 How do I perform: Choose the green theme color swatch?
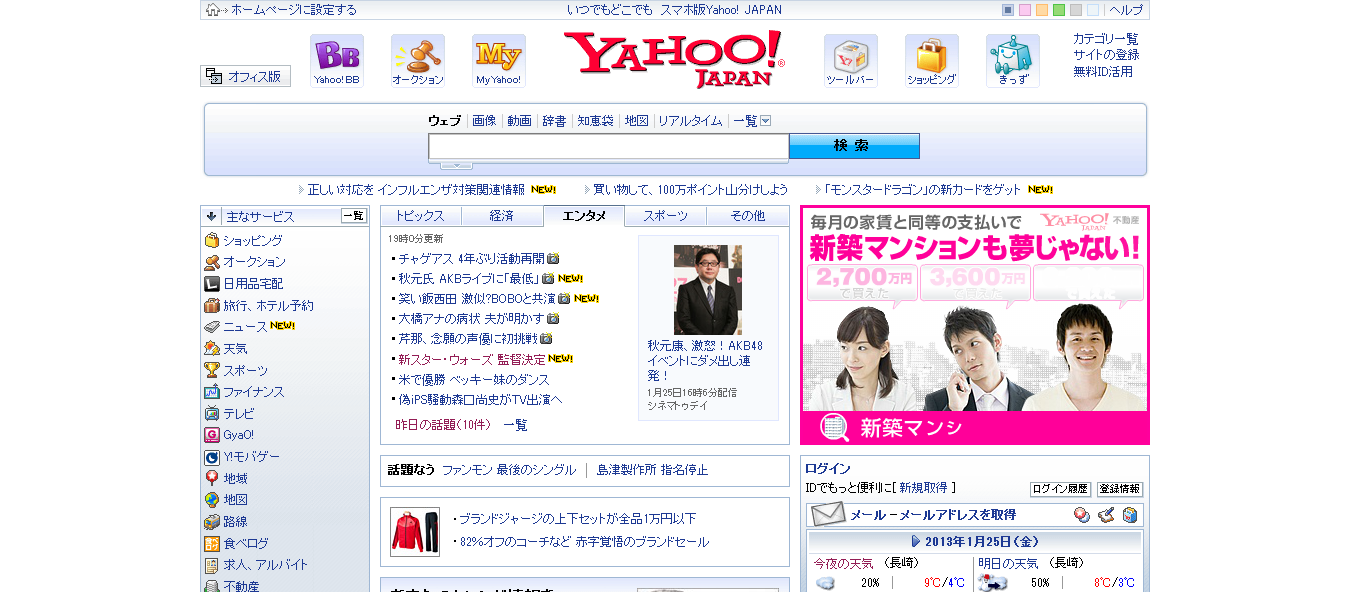tap(1059, 10)
